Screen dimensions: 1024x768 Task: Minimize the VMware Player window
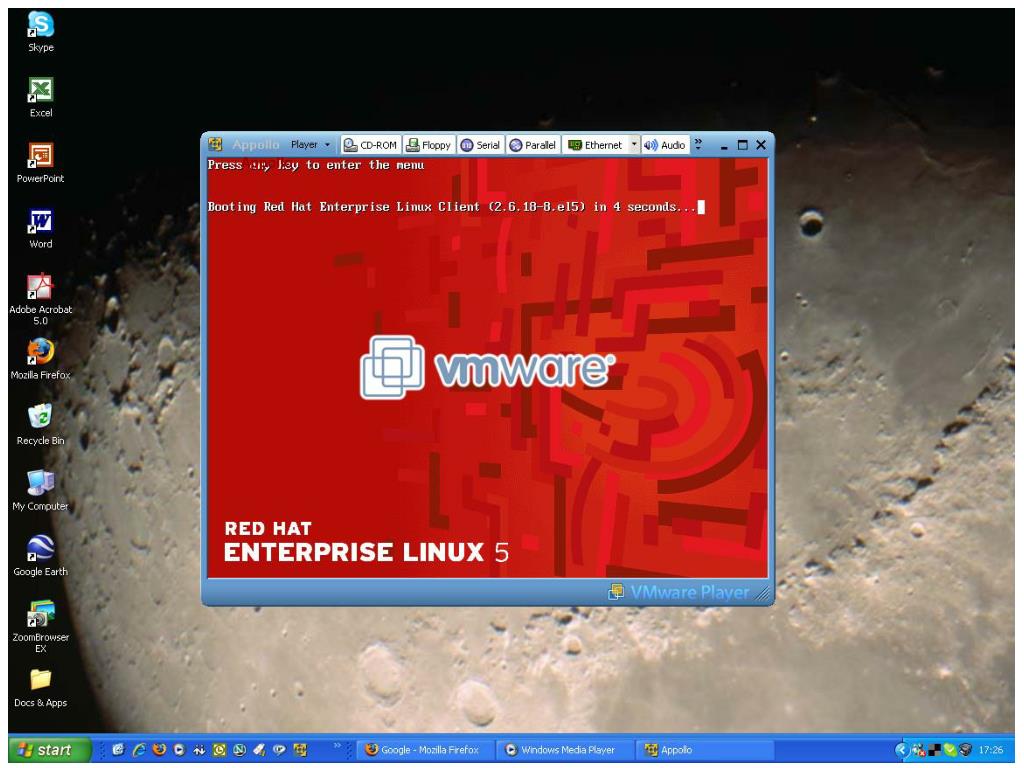click(724, 146)
